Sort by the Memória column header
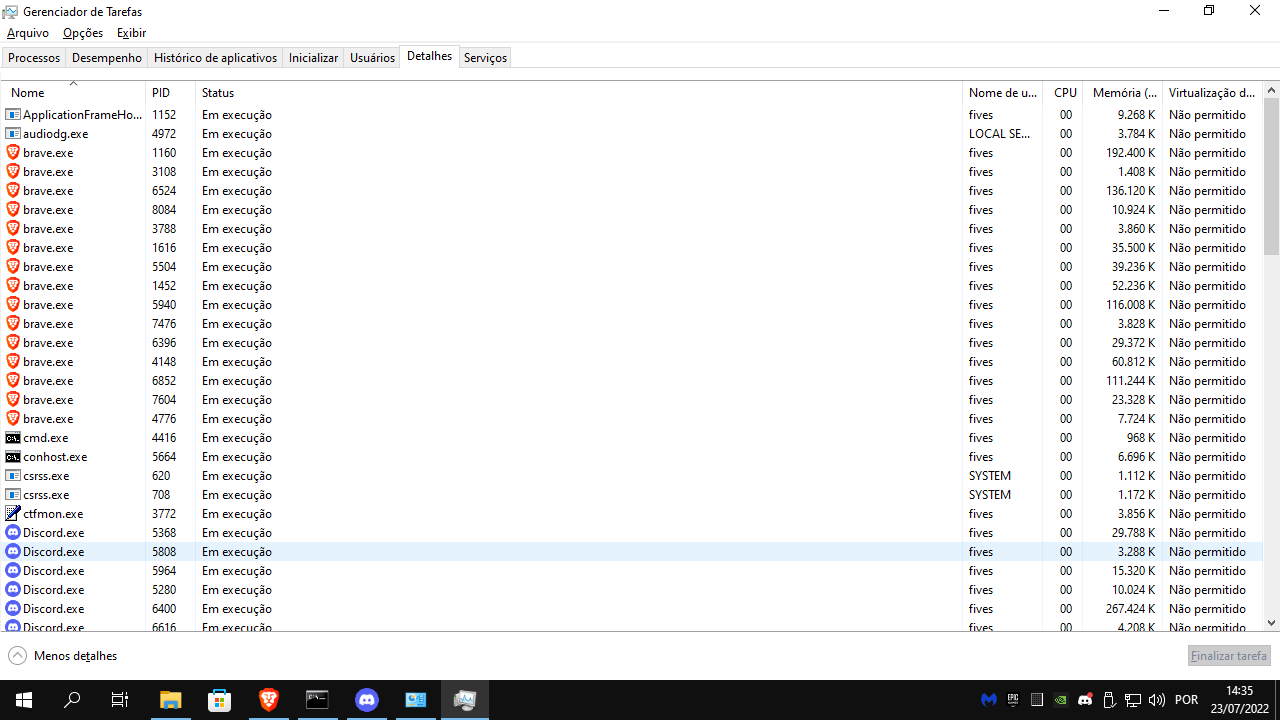Viewport: 1280px width, 720px height. point(1122,92)
